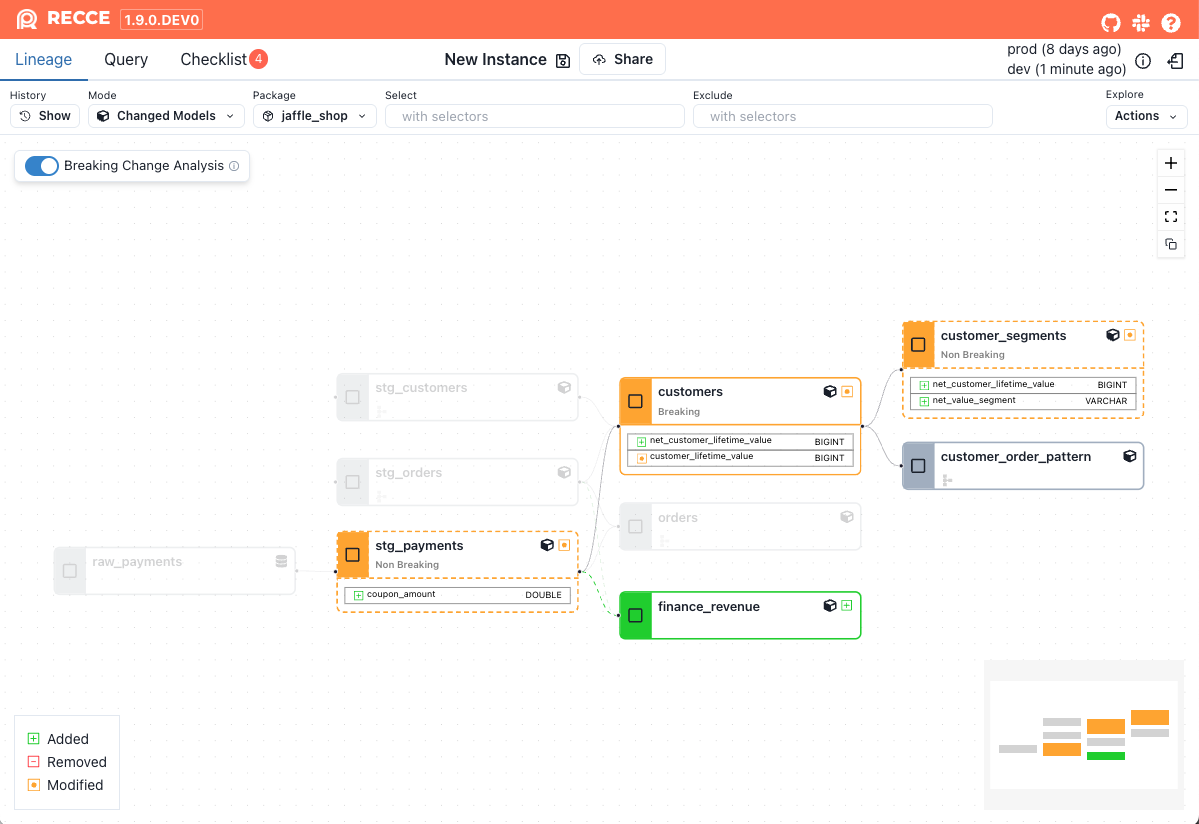
Task: Check the stg_orders node checkbox
Action: (x=353, y=482)
